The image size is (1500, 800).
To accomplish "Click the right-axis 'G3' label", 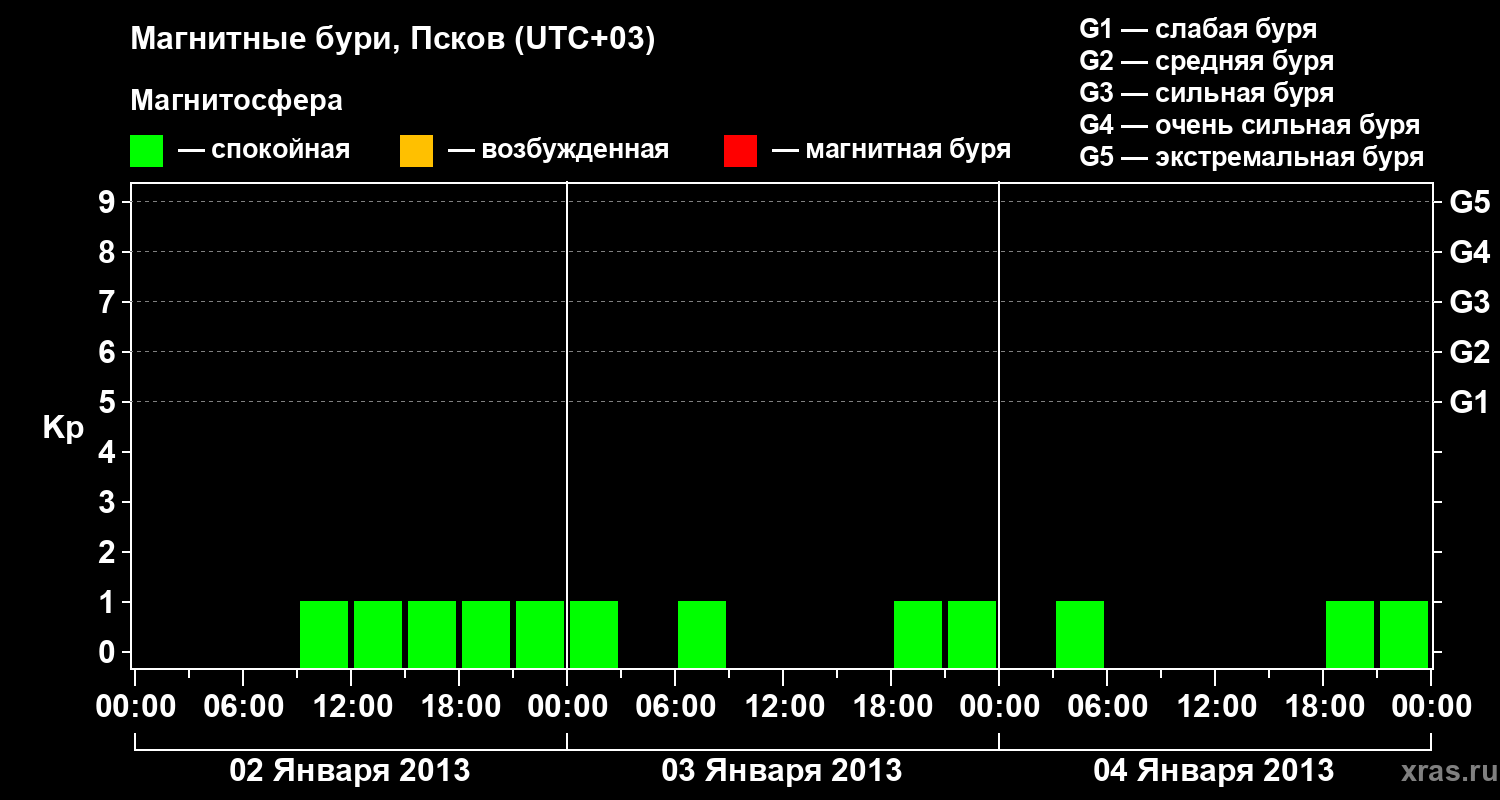I will (1470, 302).
